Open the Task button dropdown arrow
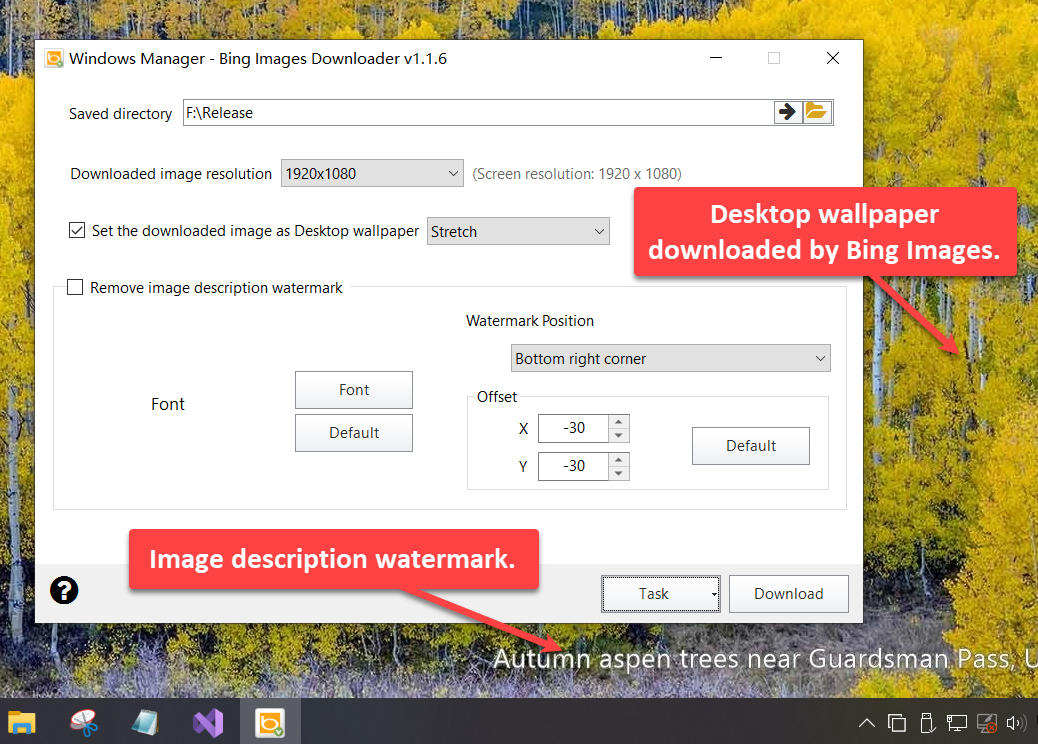 coord(714,594)
